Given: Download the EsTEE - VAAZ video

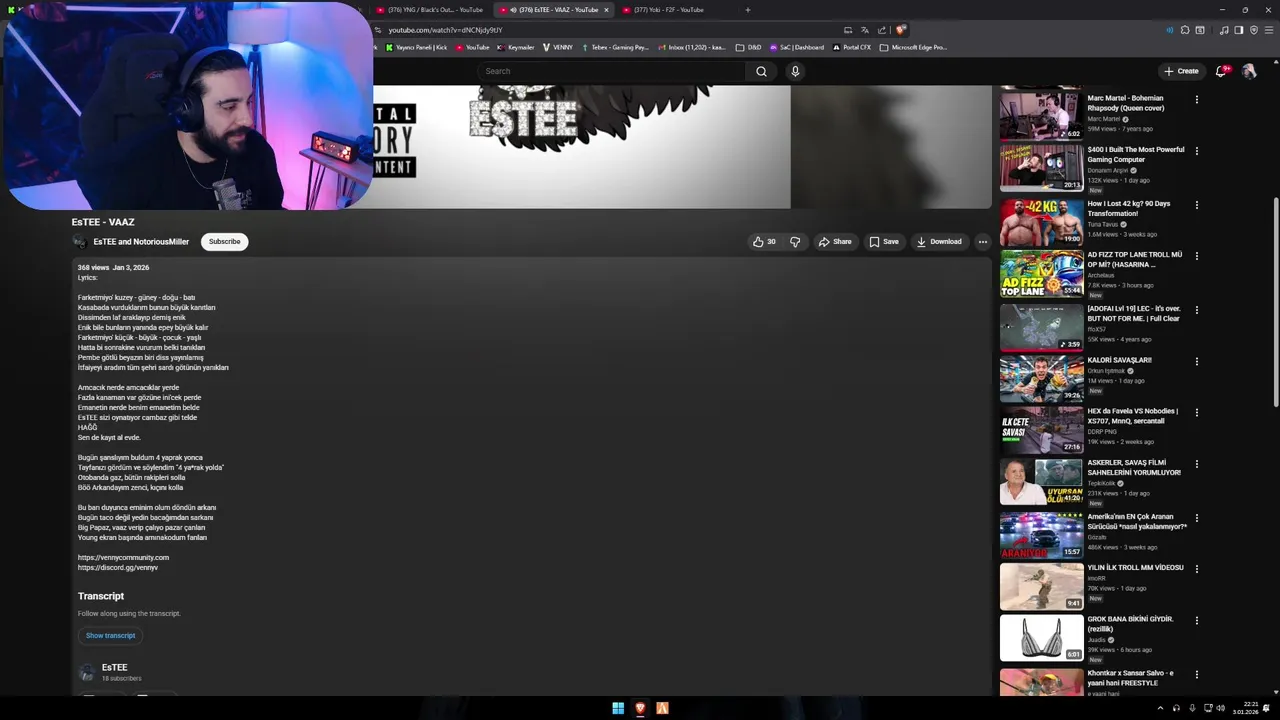Looking at the screenshot, I should click(x=939, y=241).
